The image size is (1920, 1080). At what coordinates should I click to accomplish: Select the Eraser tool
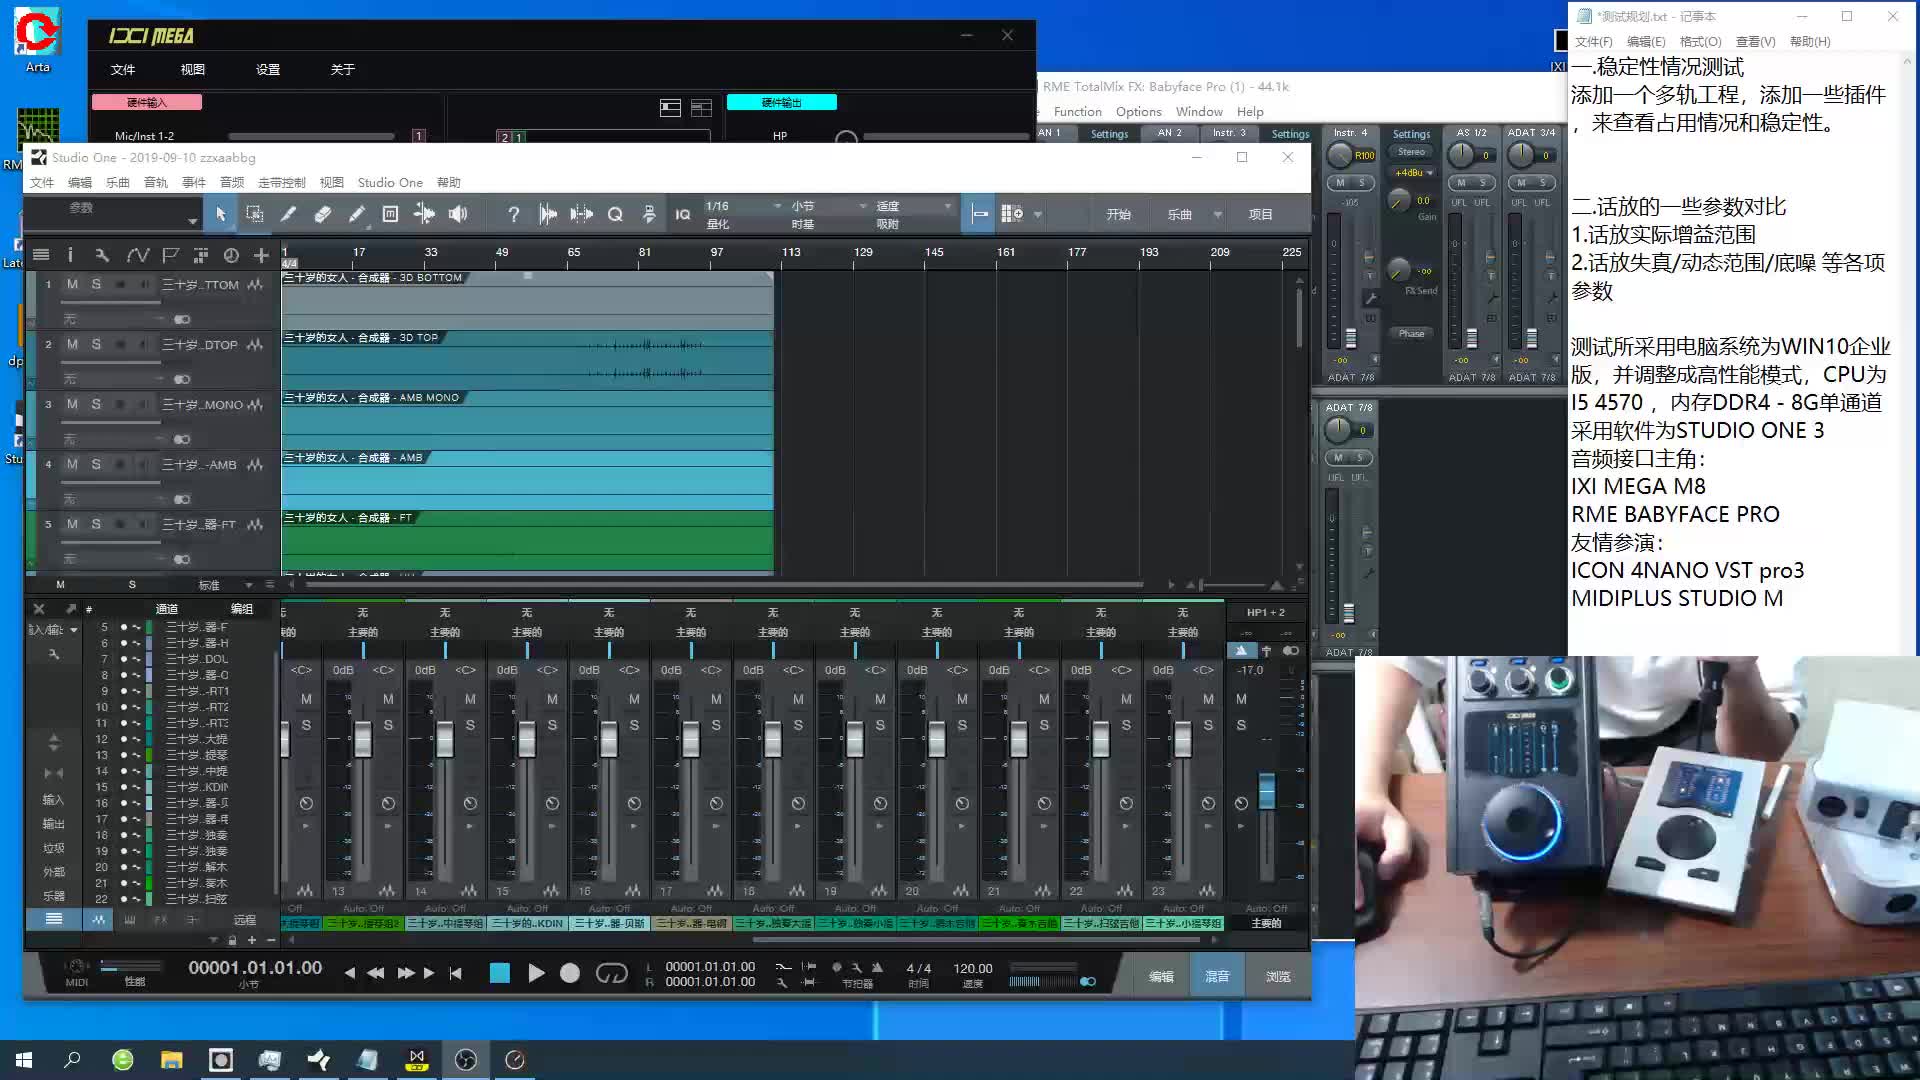point(322,214)
